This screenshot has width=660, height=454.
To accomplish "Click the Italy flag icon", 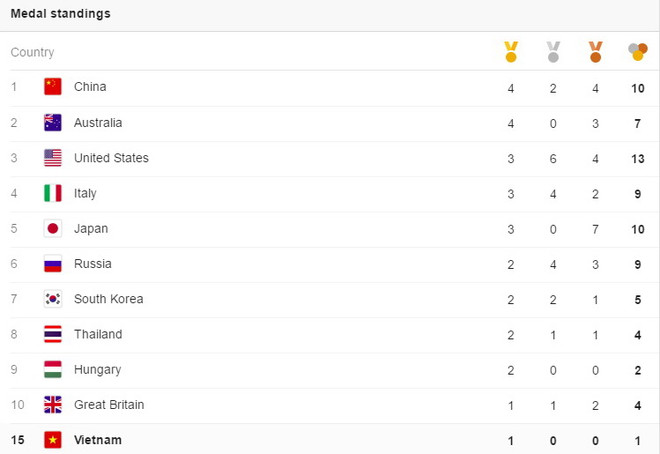I will click(x=53, y=193).
